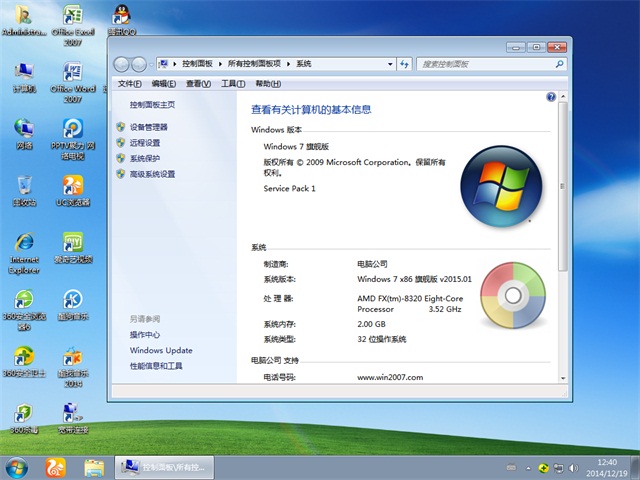Open the file explorer folder on taskbar
This screenshot has height=480, width=640.
point(94,467)
